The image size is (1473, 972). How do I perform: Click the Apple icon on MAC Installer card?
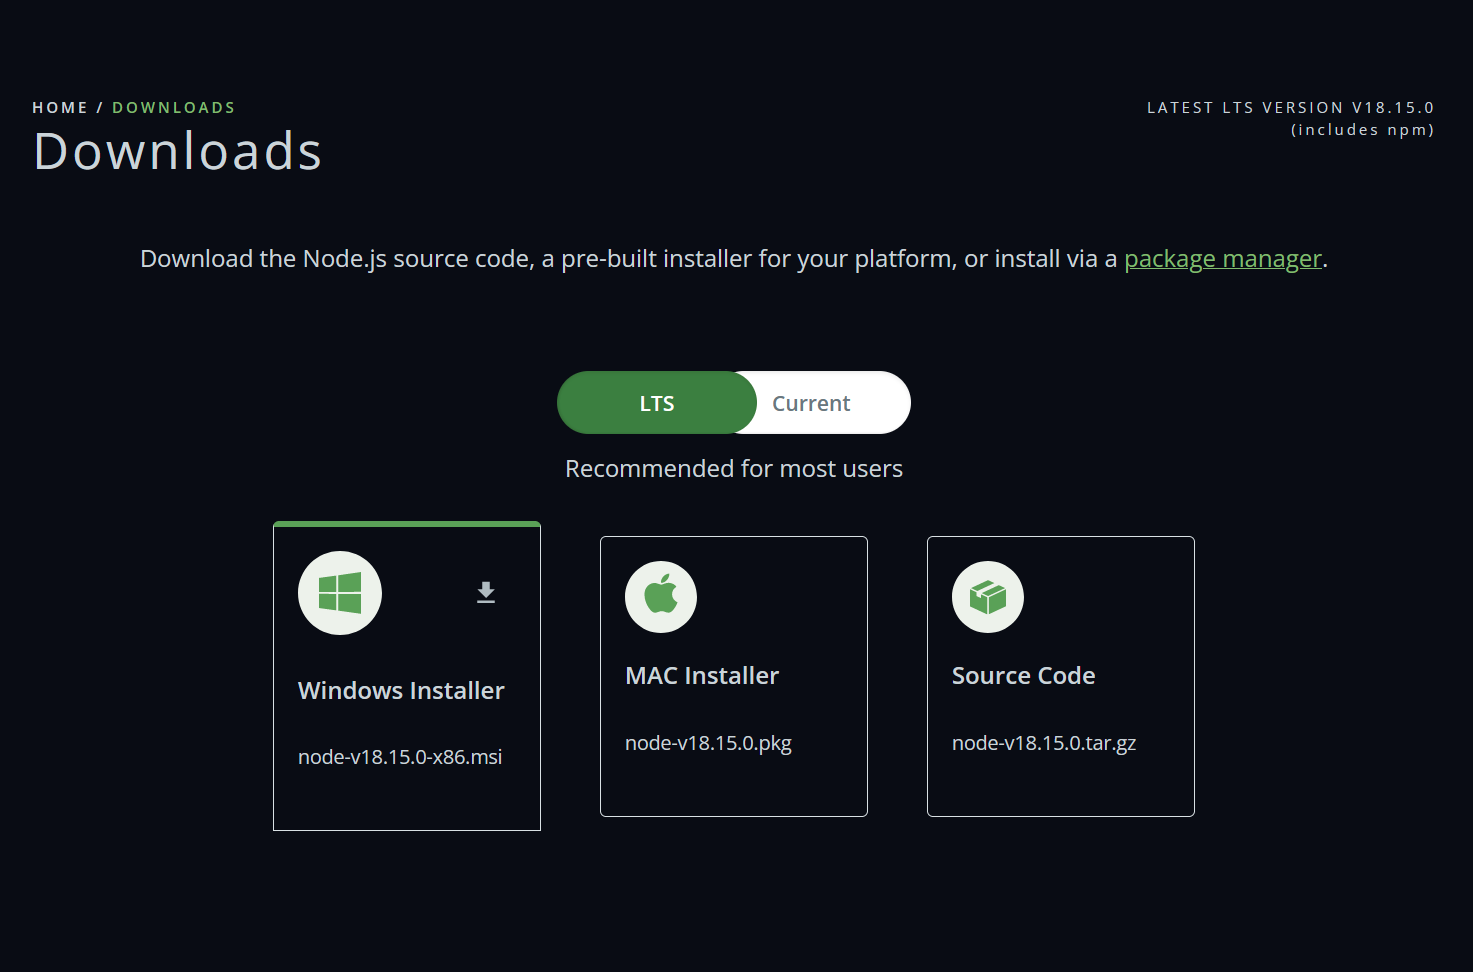(660, 596)
